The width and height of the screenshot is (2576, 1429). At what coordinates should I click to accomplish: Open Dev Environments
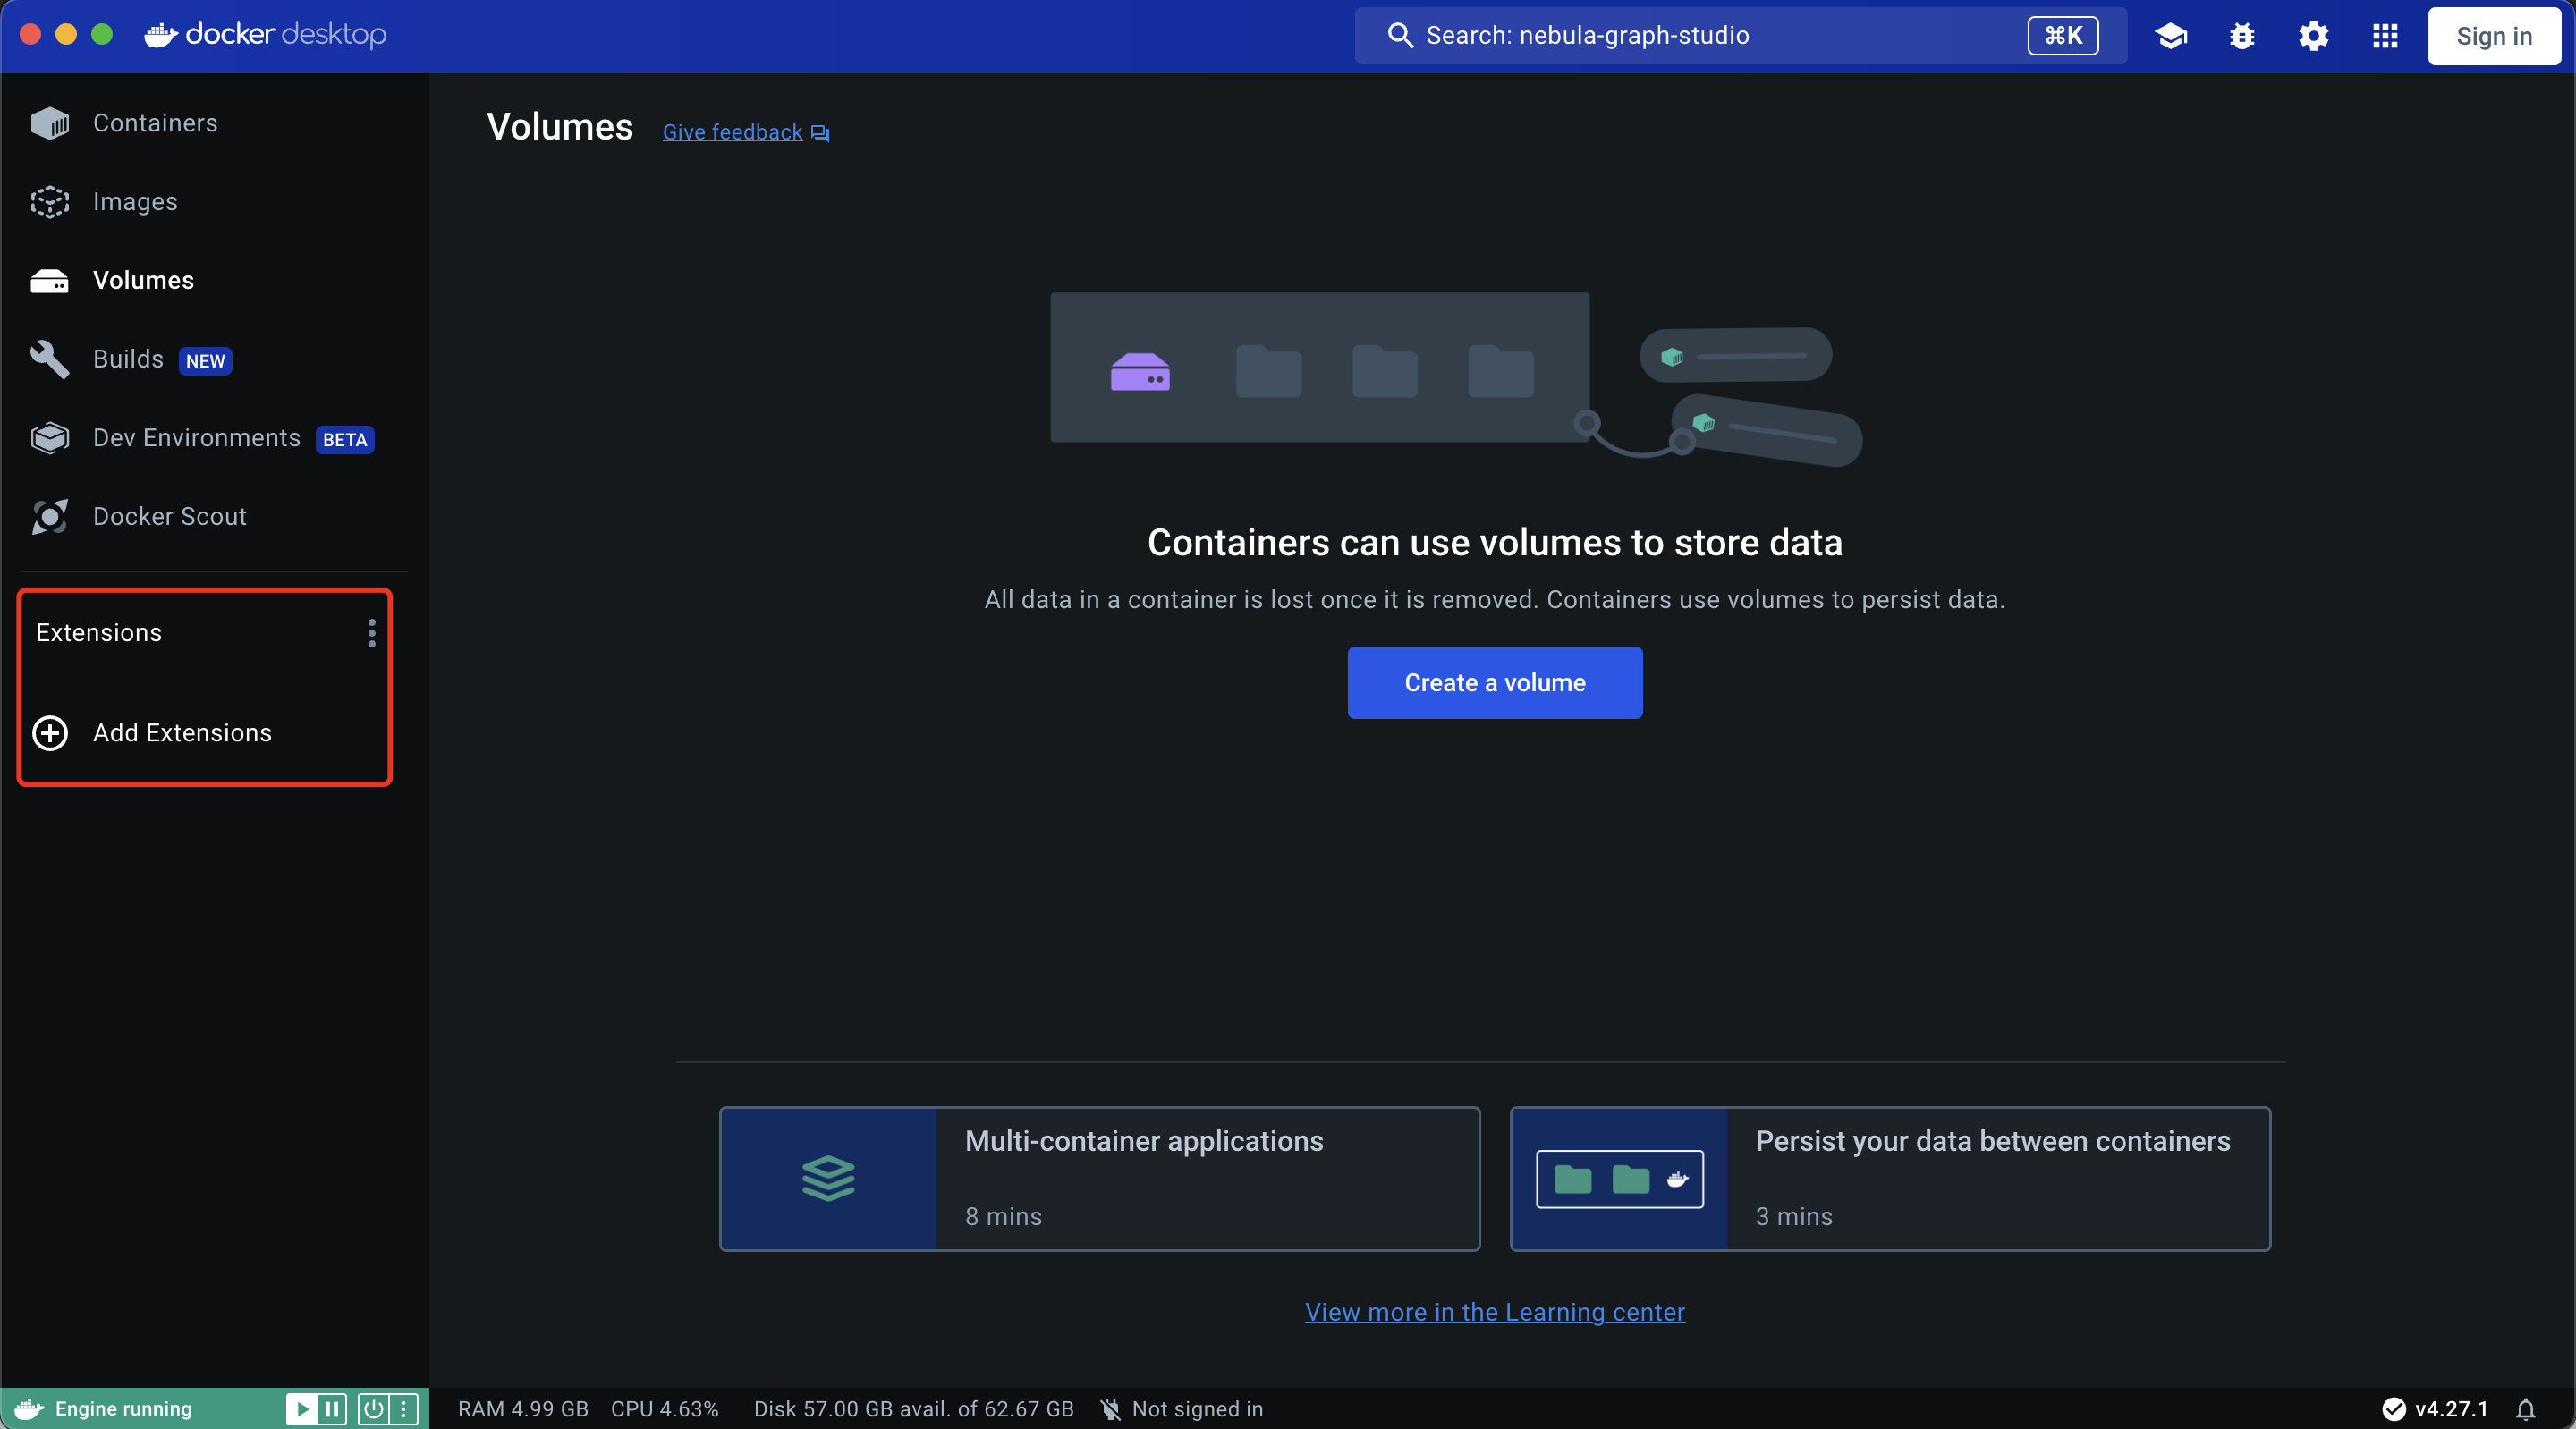point(197,438)
